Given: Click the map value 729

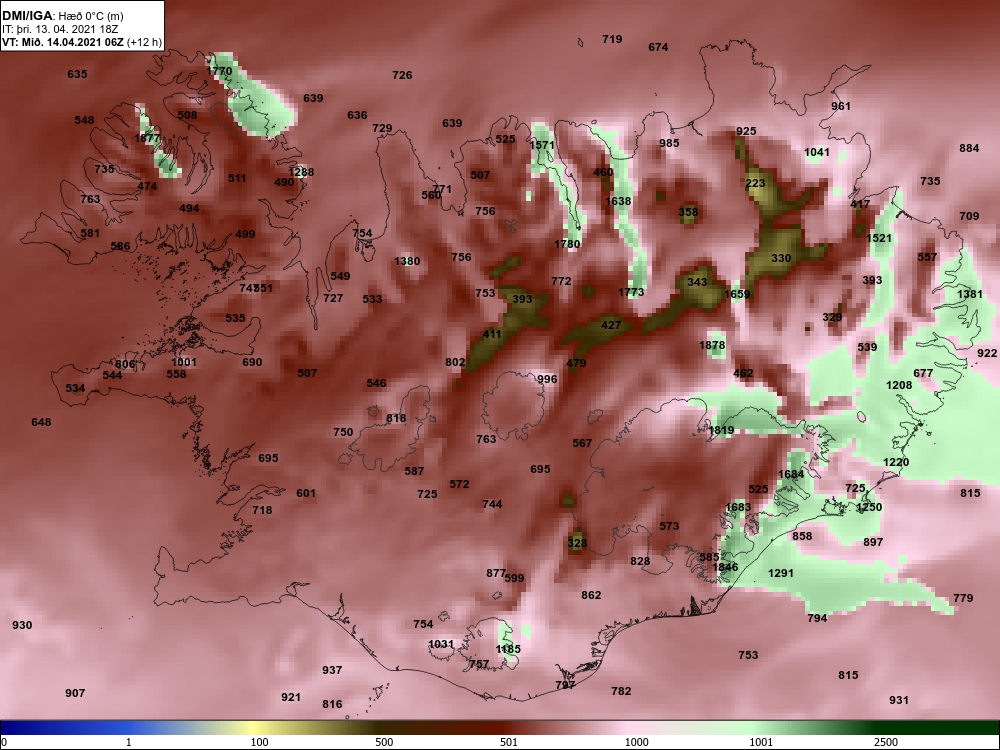Looking at the screenshot, I should tap(382, 128).
